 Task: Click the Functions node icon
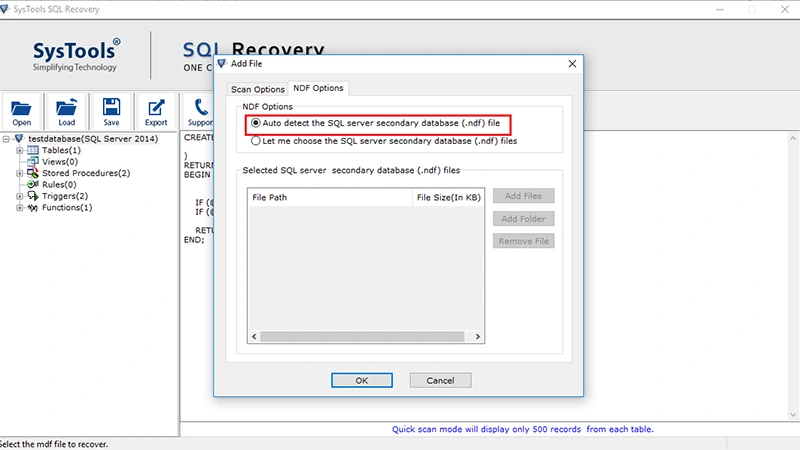coord(33,208)
